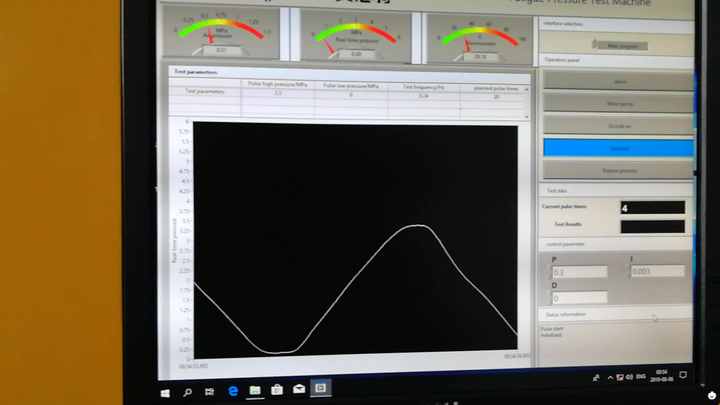
Task: Click the third gray operation button
Action: tap(619, 125)
